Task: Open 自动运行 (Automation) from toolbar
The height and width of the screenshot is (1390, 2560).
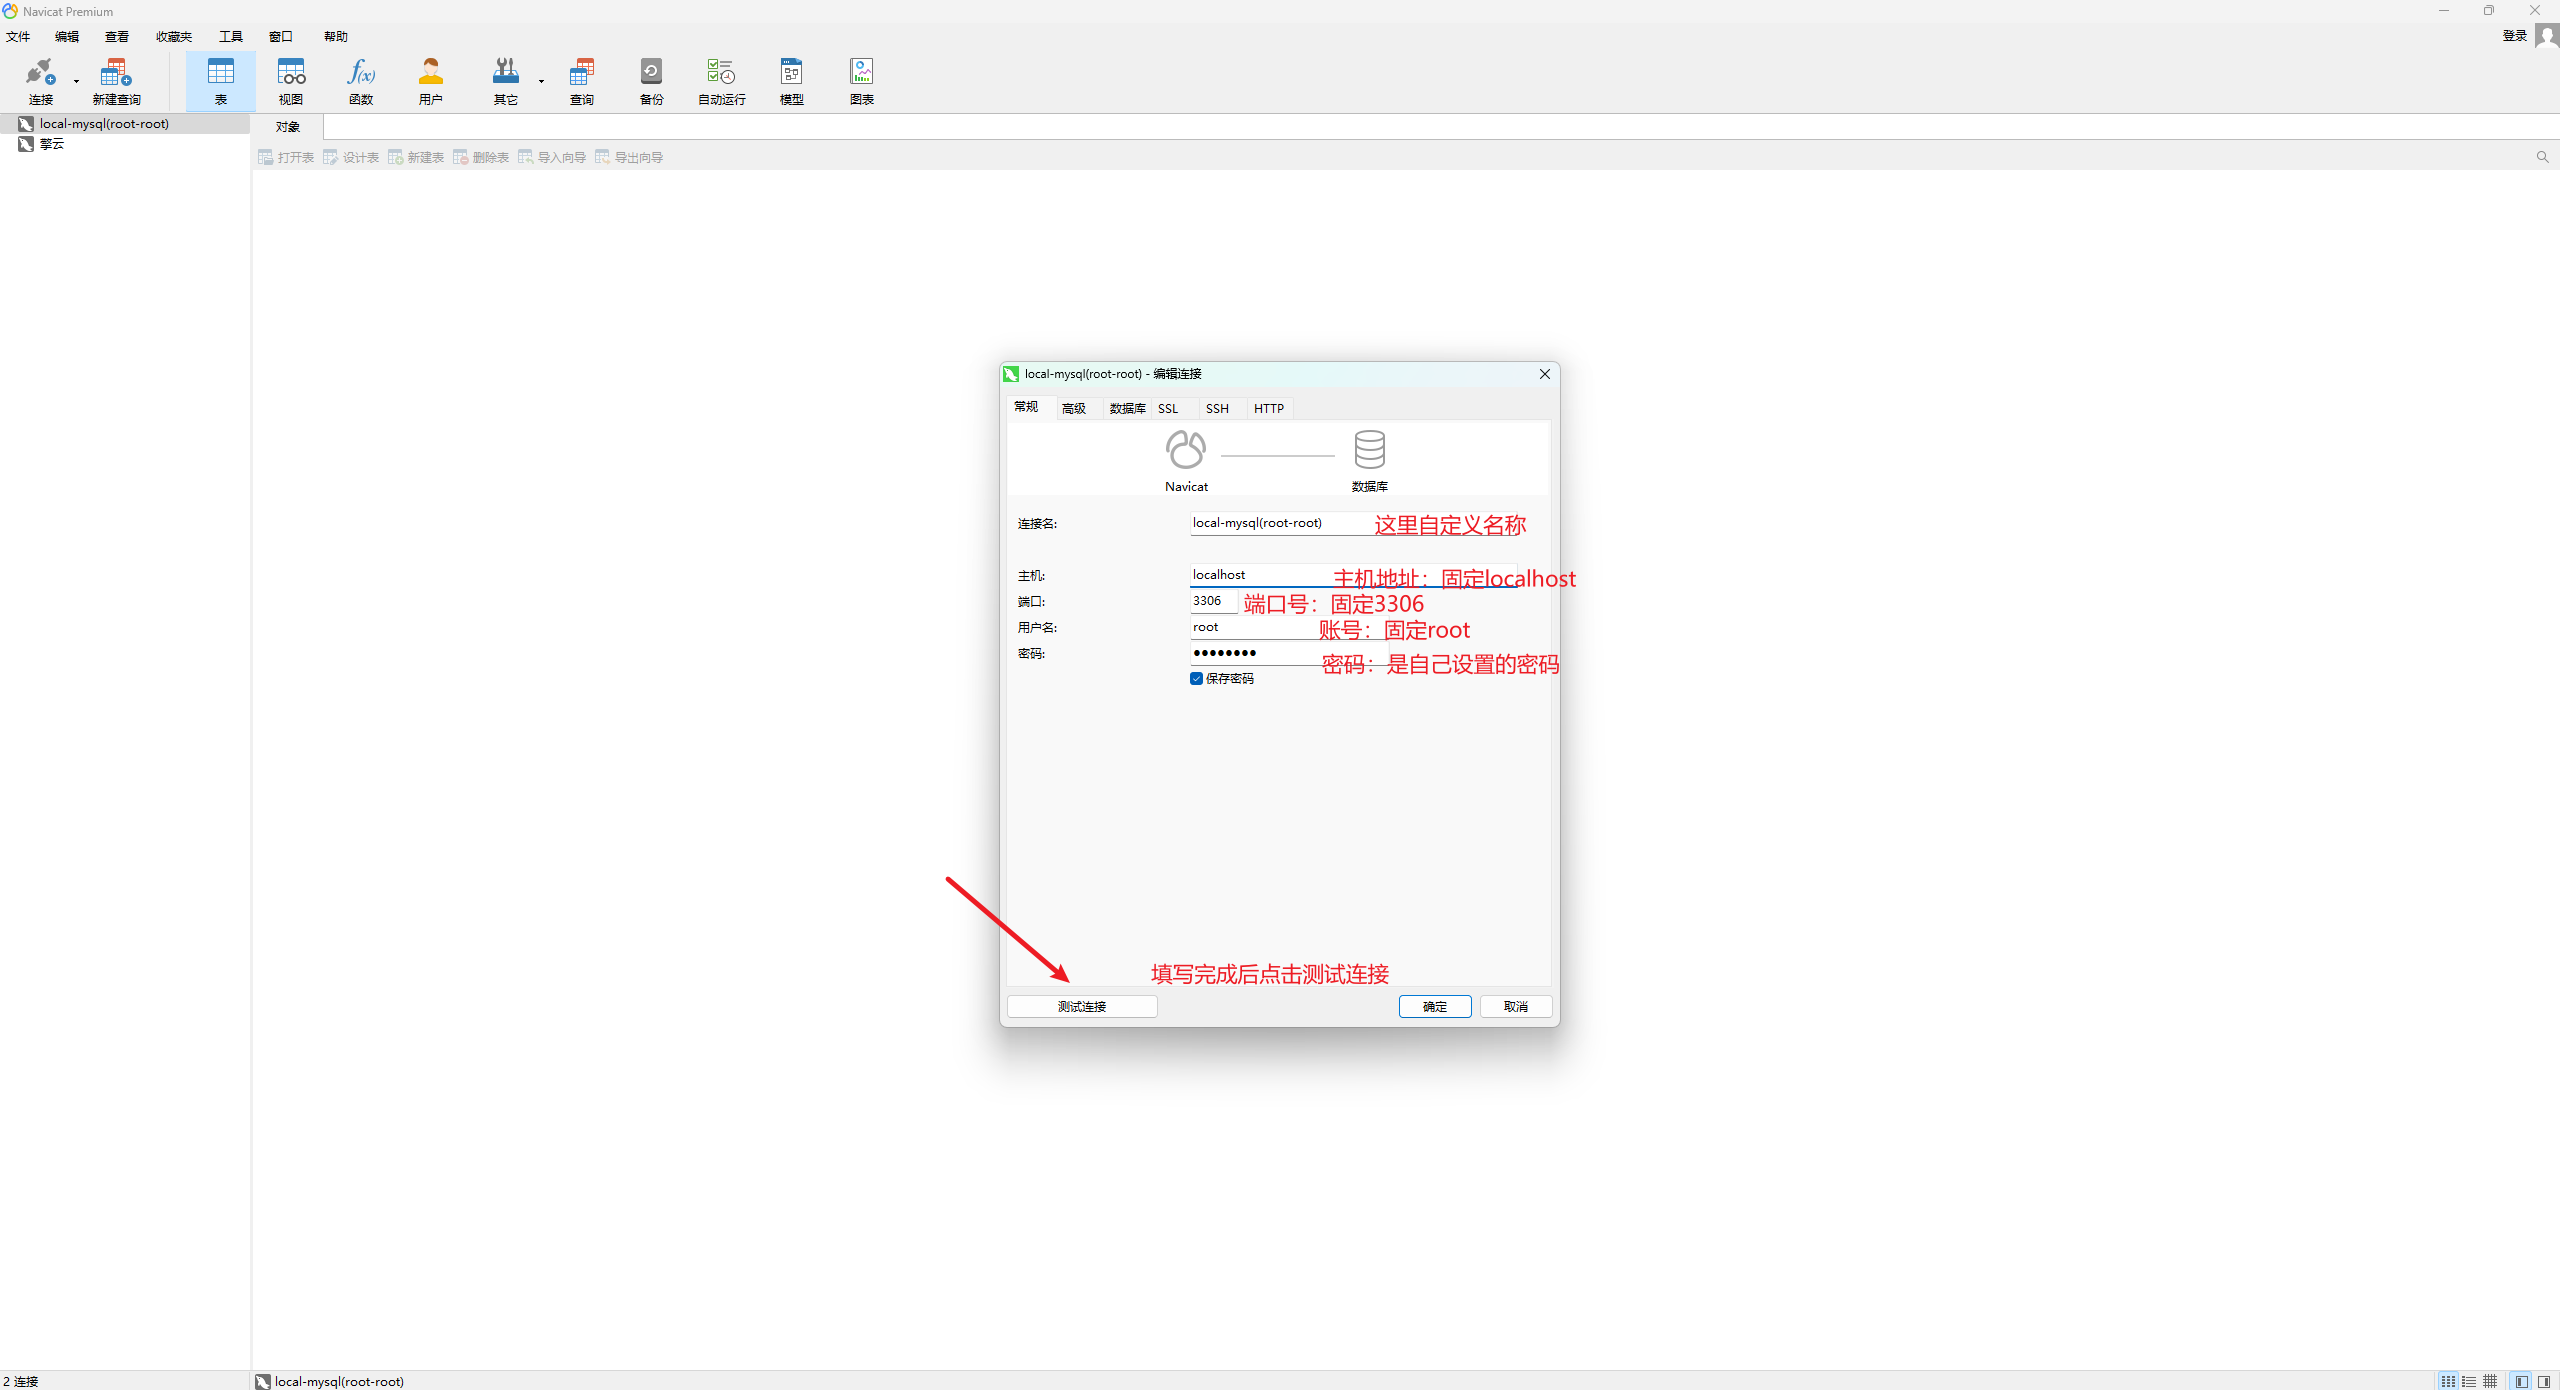Action: tap(721, 81)
